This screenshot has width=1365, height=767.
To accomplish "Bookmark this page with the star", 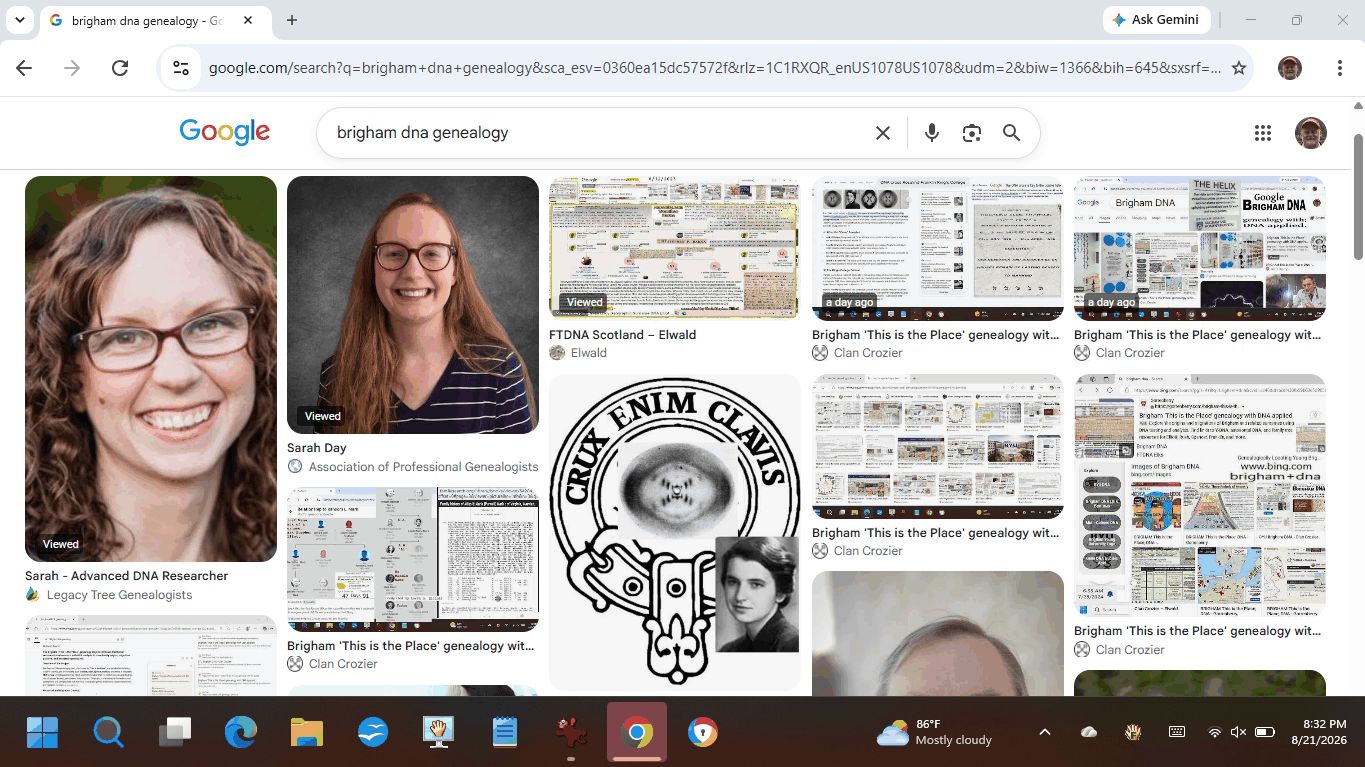I will click(1239, 68).
